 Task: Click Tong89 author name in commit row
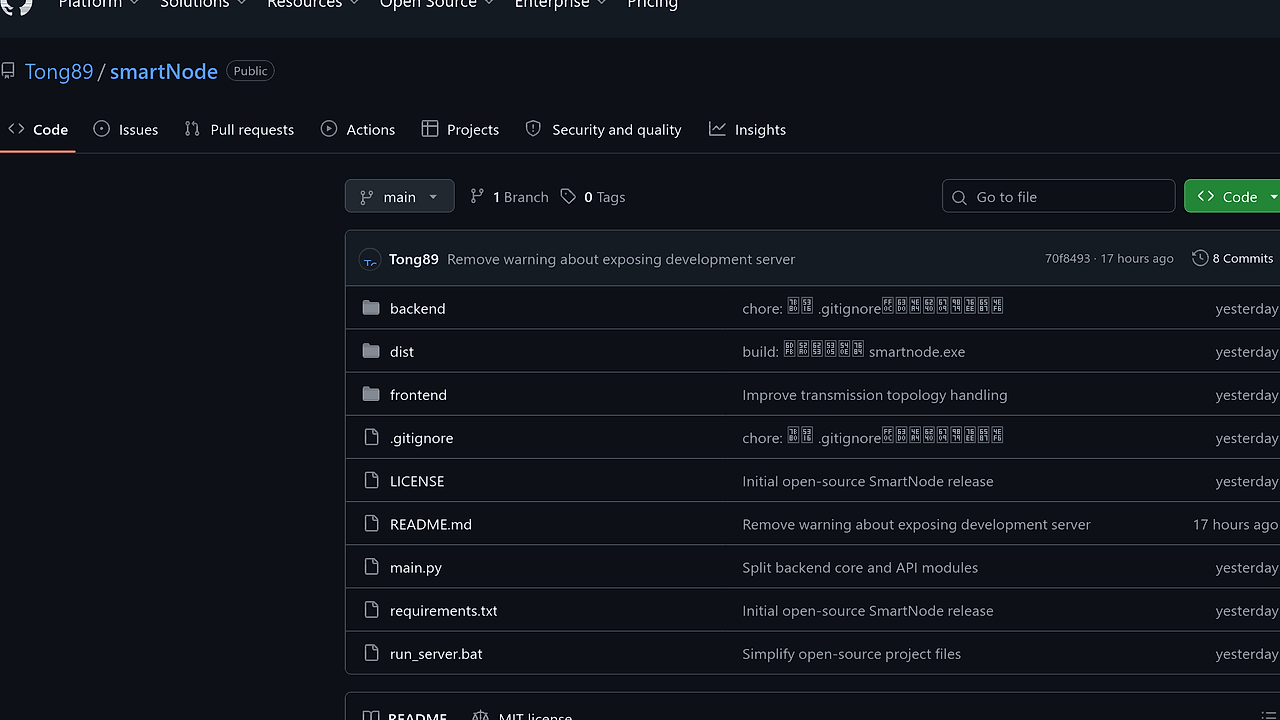pos(413,259)
